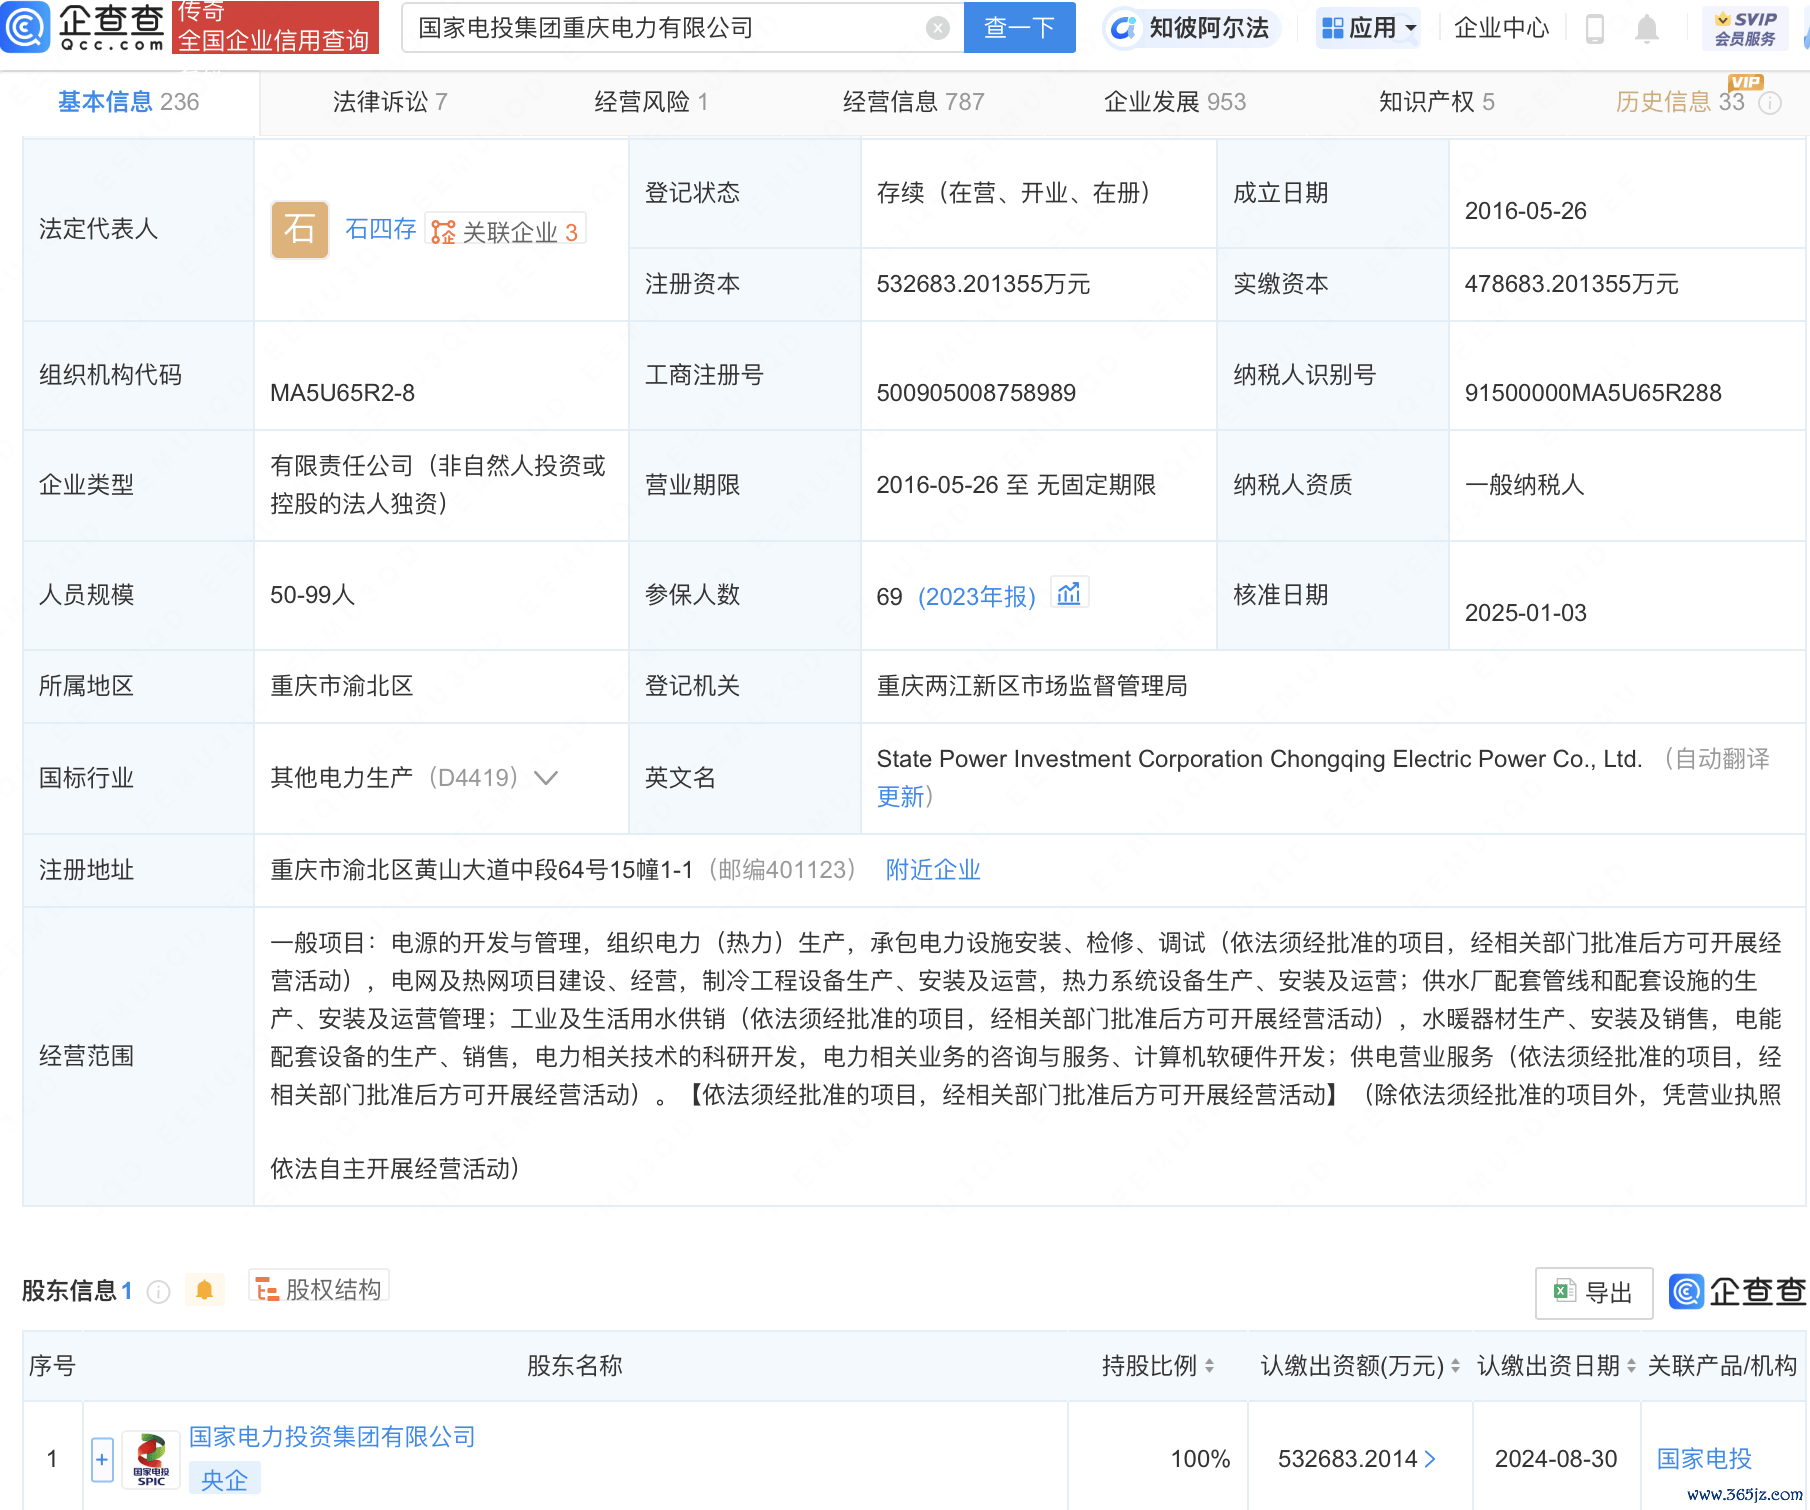Open legal representative 石四存 profile
1810x1510 pixels.
coord(380,229)
